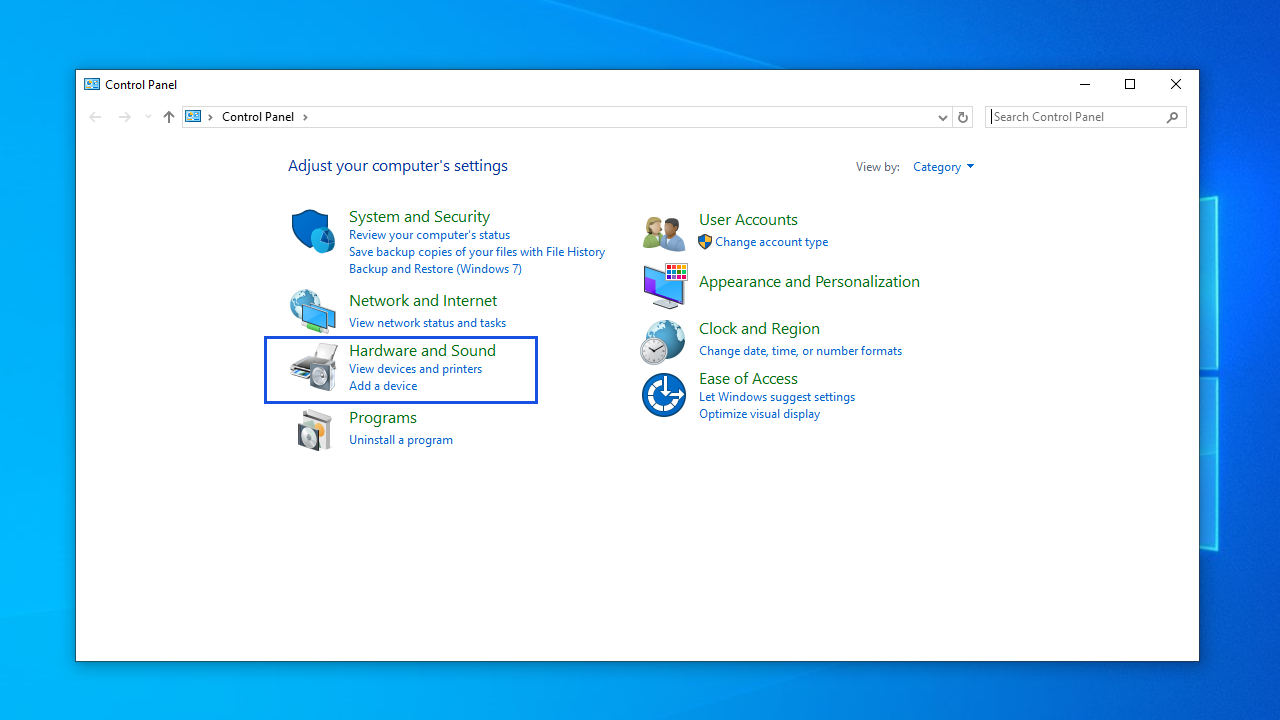
Task: Open Clock and Region category
Action: coord(759,328)
